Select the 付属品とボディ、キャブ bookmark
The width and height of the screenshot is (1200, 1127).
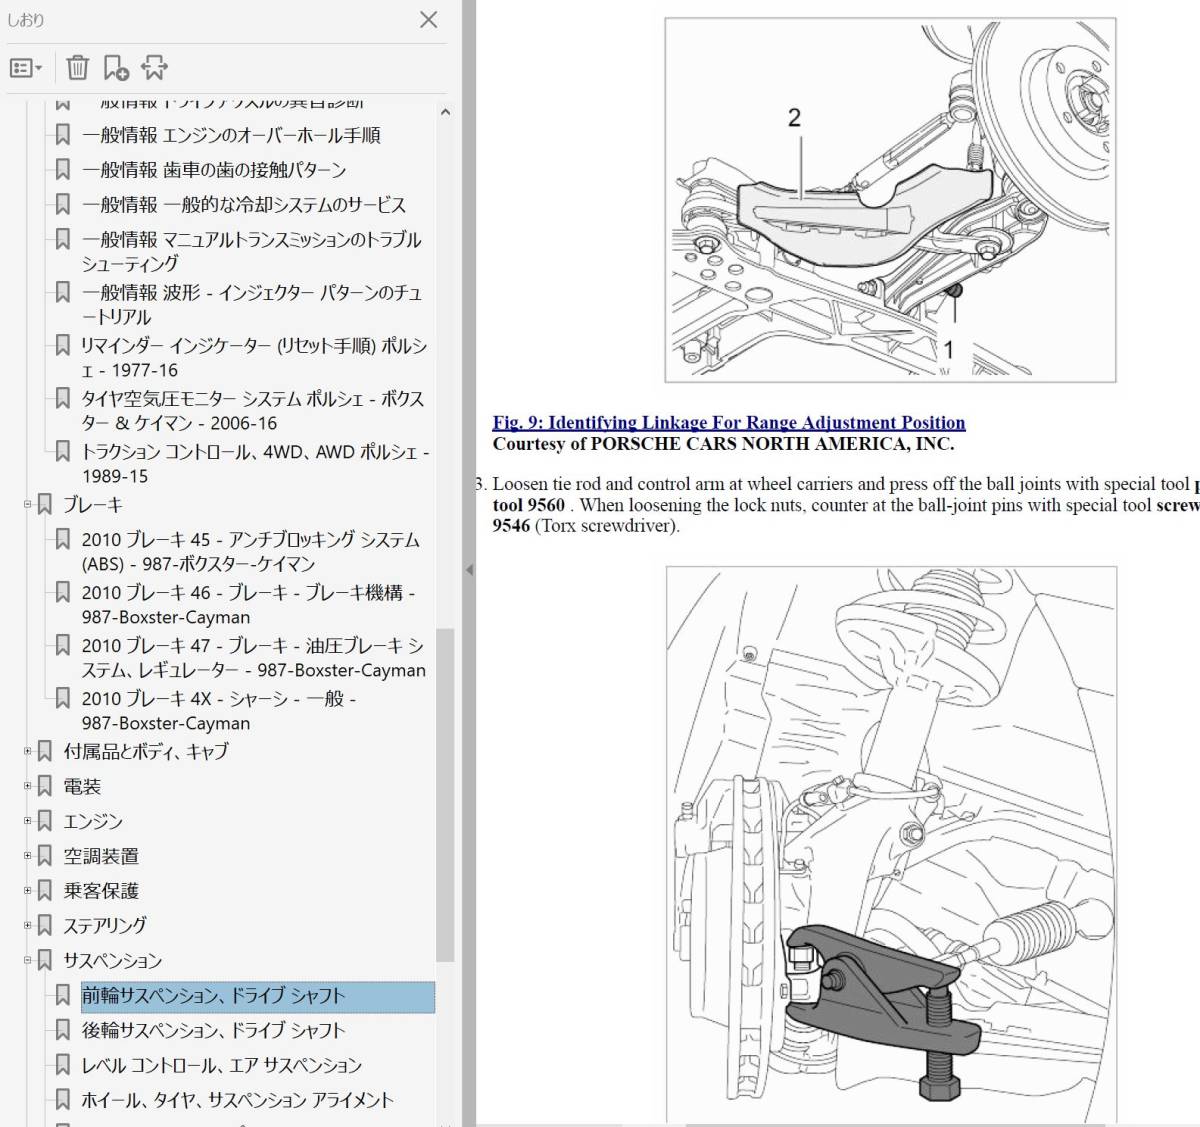coord(146,751)
